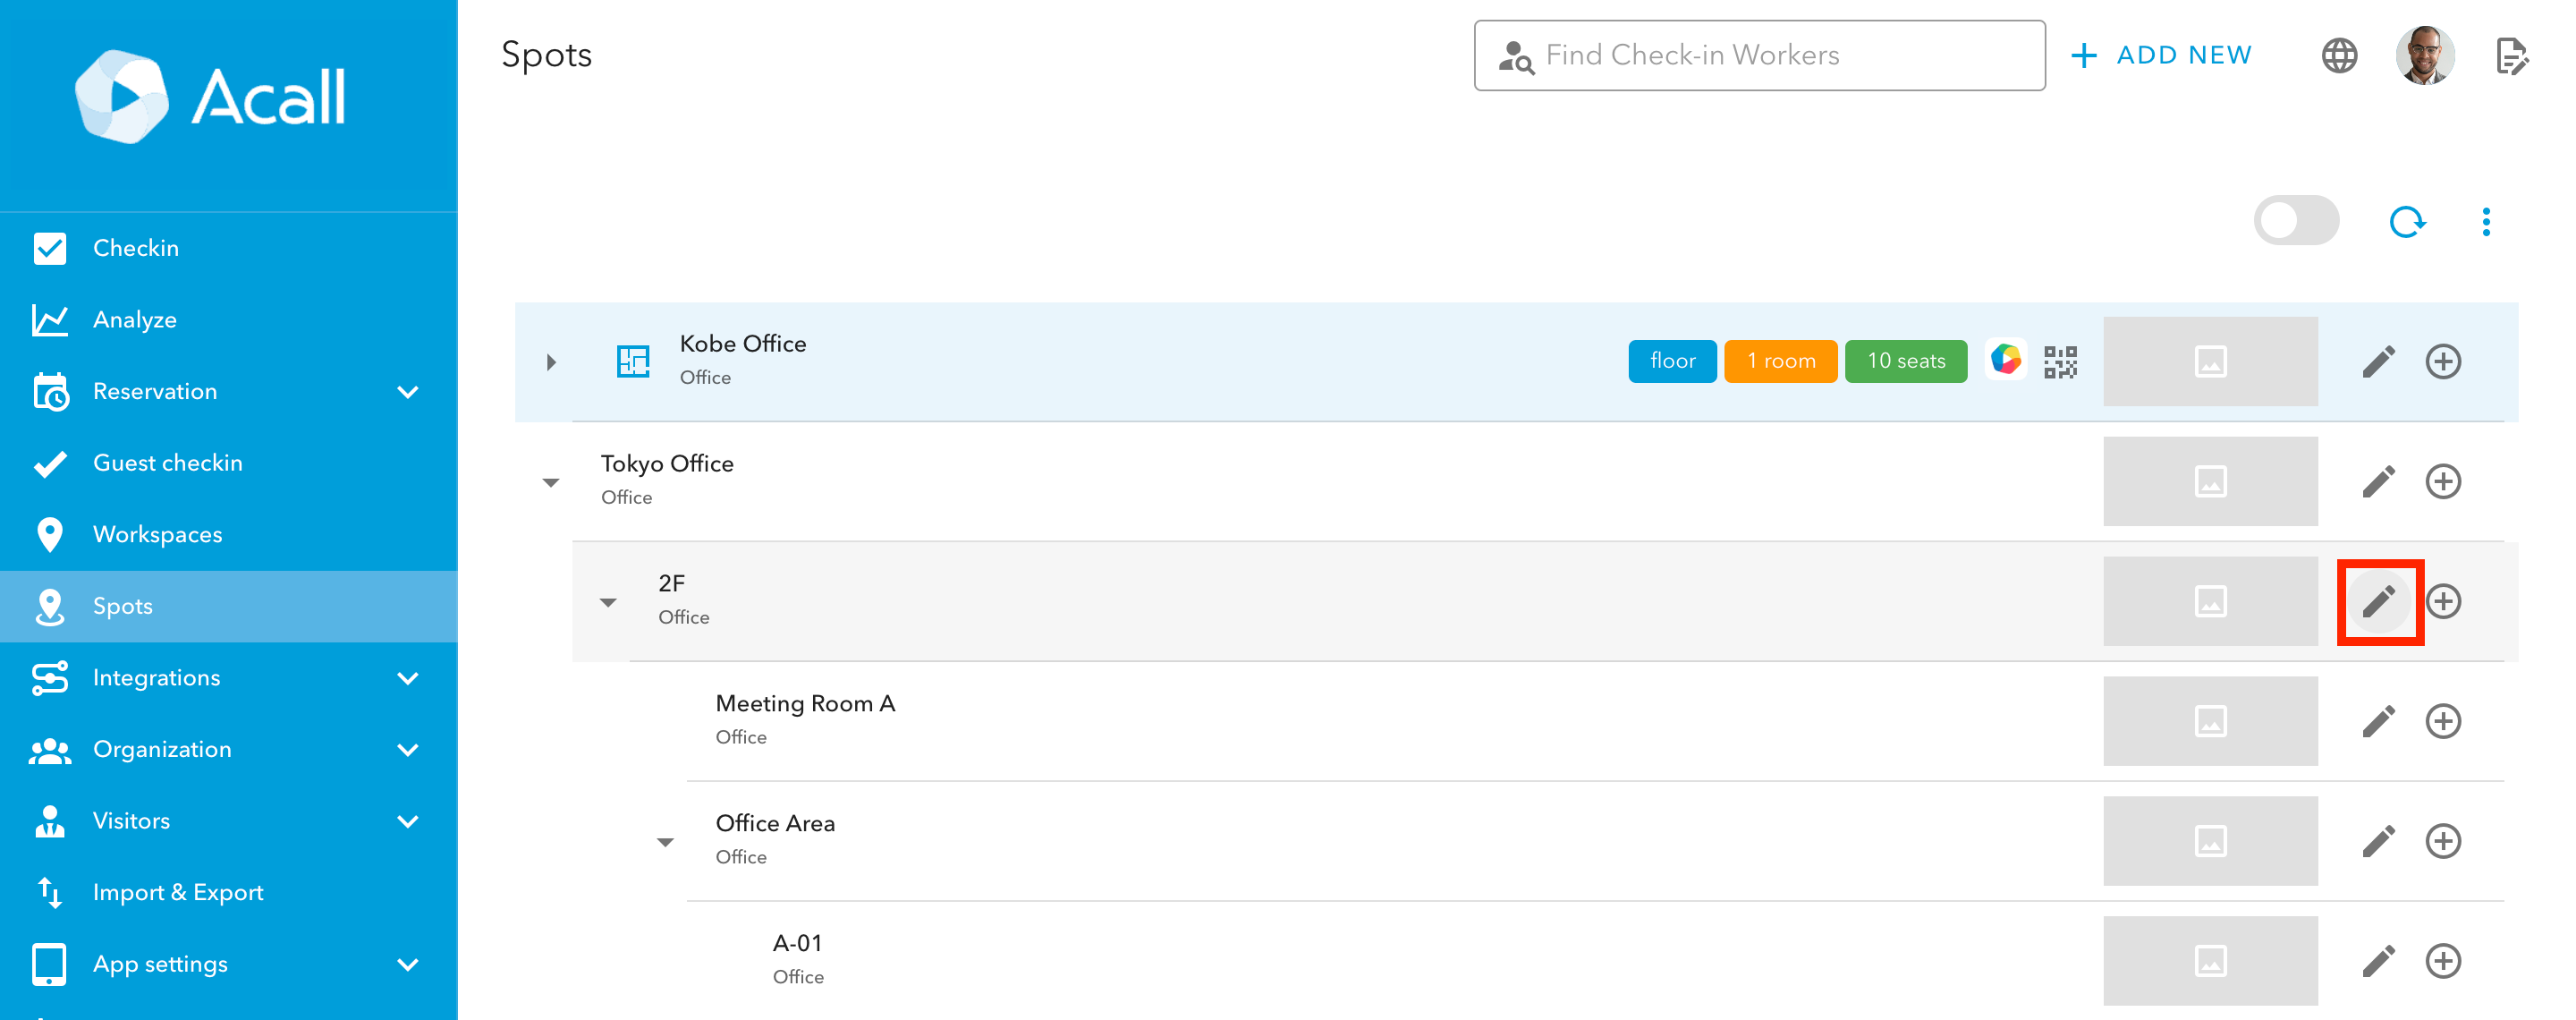Screen dimensions: 2576x1020
Task: Open the three-dot more options menu
Action: point(2485,221)
